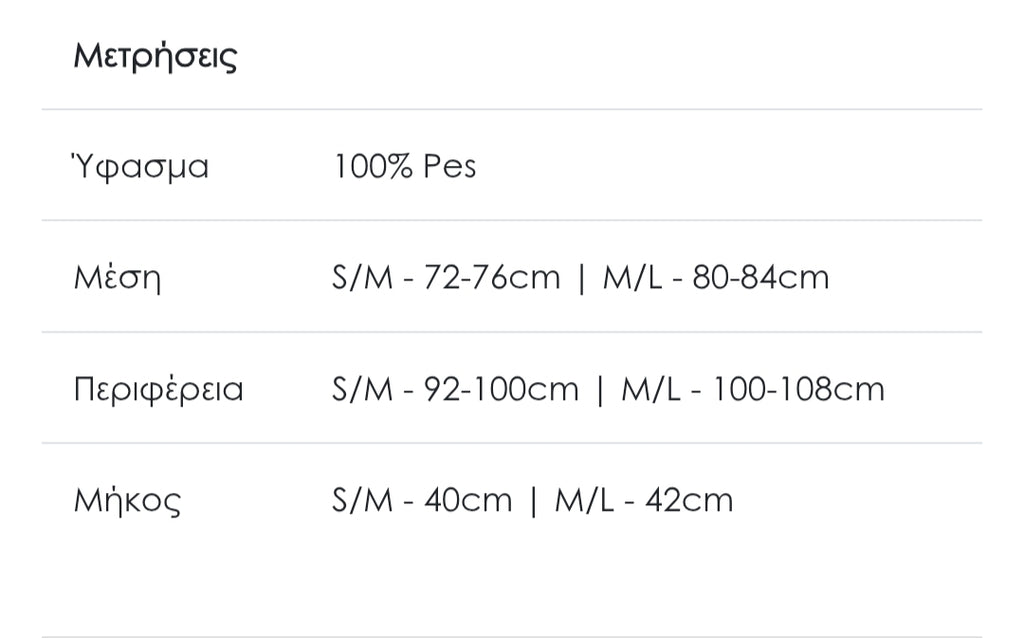Click the bottom divider line below Μήκος
The width and height of the screenshot is (1024, 638).
coord(512,636)
